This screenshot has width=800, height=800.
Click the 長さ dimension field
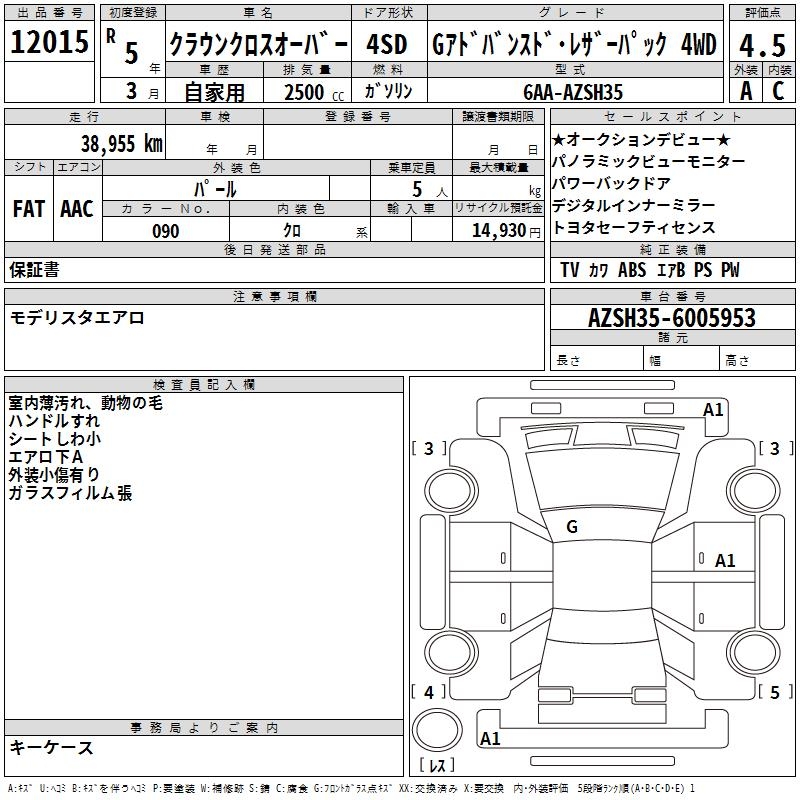[x=596, y=359]
